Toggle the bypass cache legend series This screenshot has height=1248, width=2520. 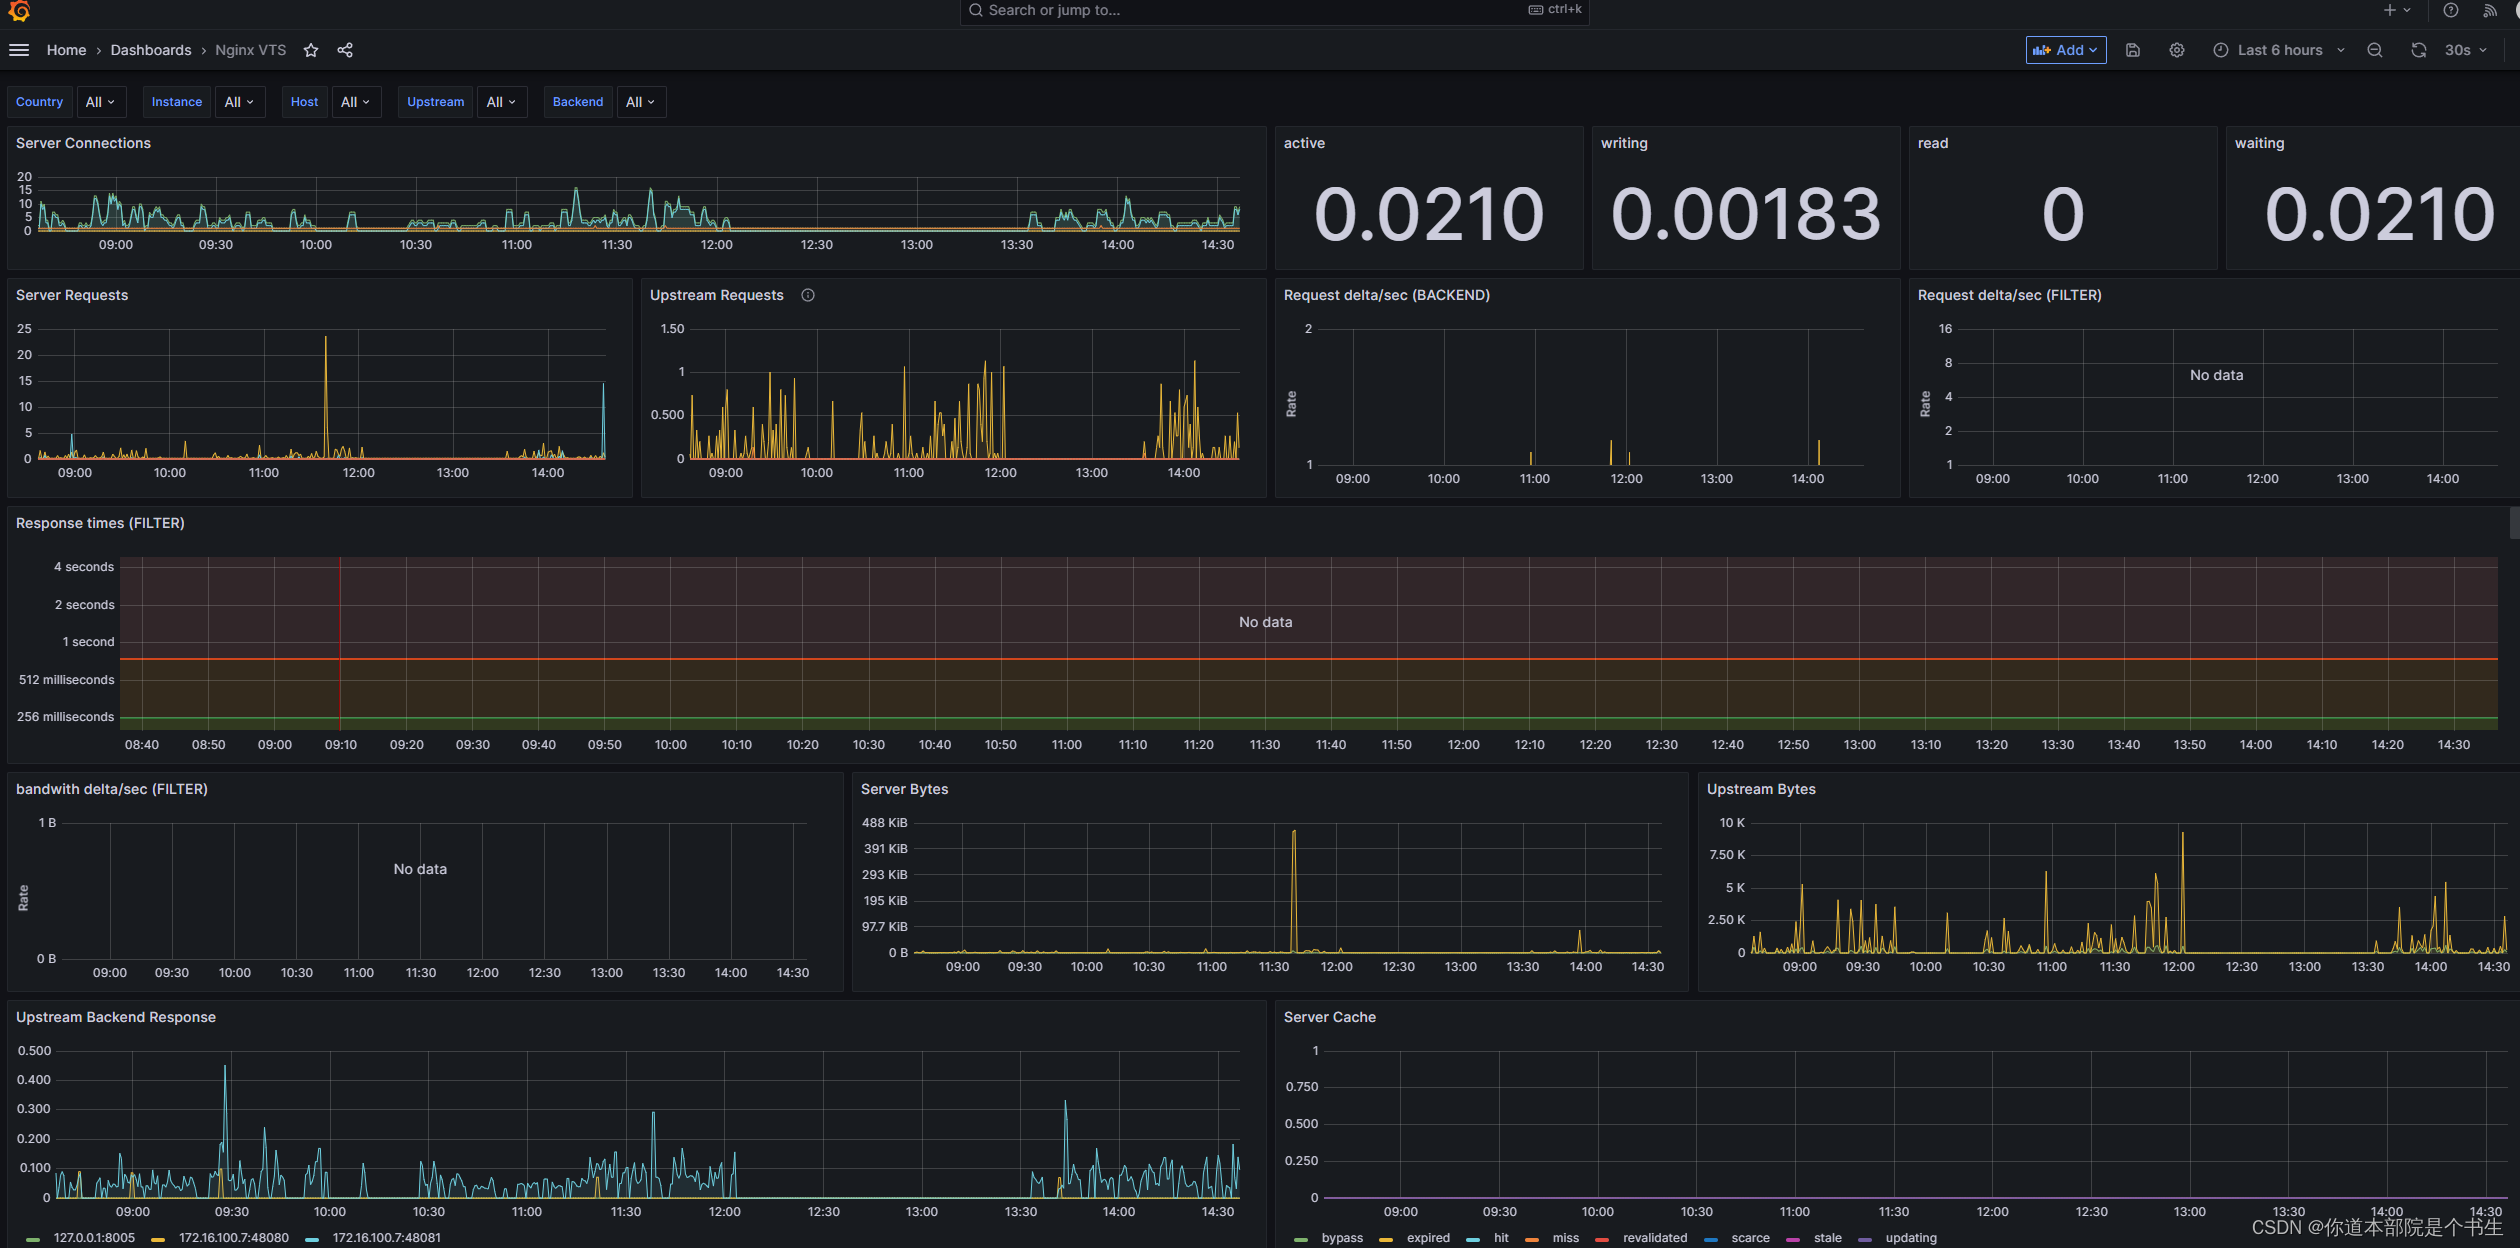pyautogui.click(x=1341, y=1238)
